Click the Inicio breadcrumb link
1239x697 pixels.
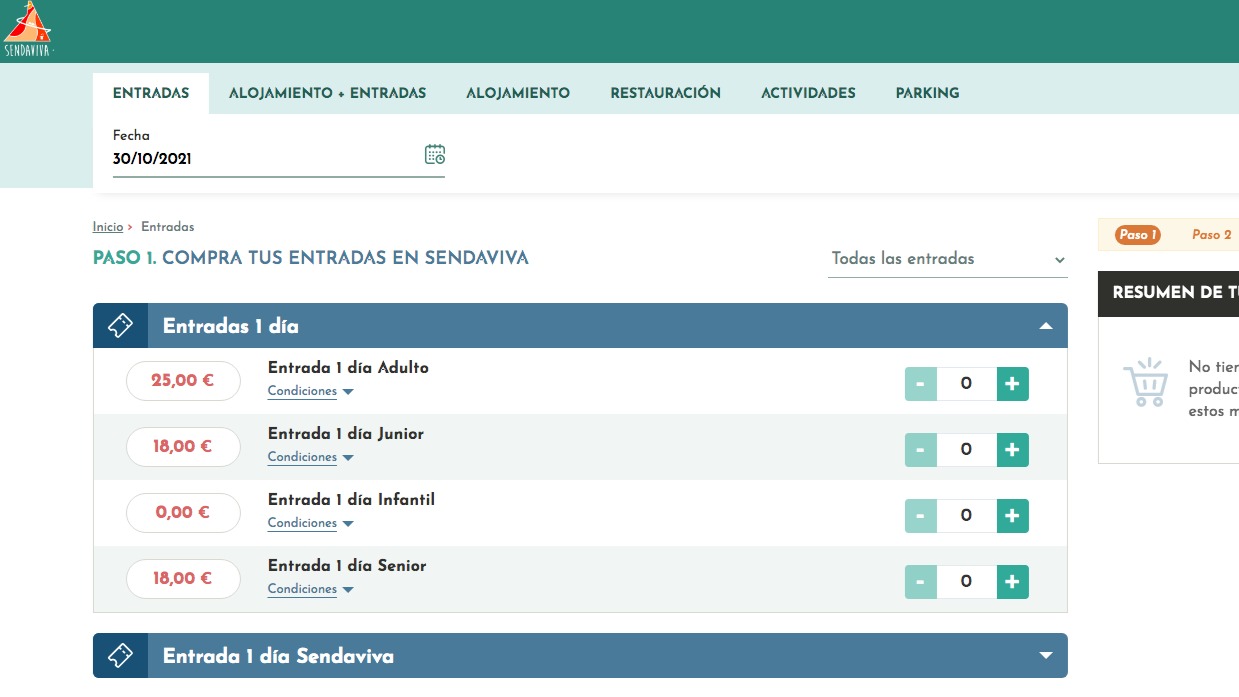(x=107, y=226)
